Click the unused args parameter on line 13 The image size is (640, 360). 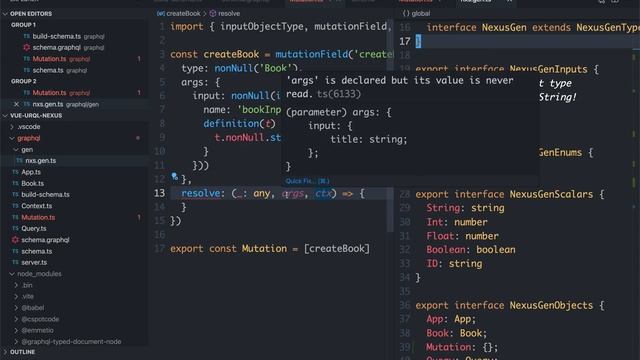pyautogui.click(x=293, y=193)
